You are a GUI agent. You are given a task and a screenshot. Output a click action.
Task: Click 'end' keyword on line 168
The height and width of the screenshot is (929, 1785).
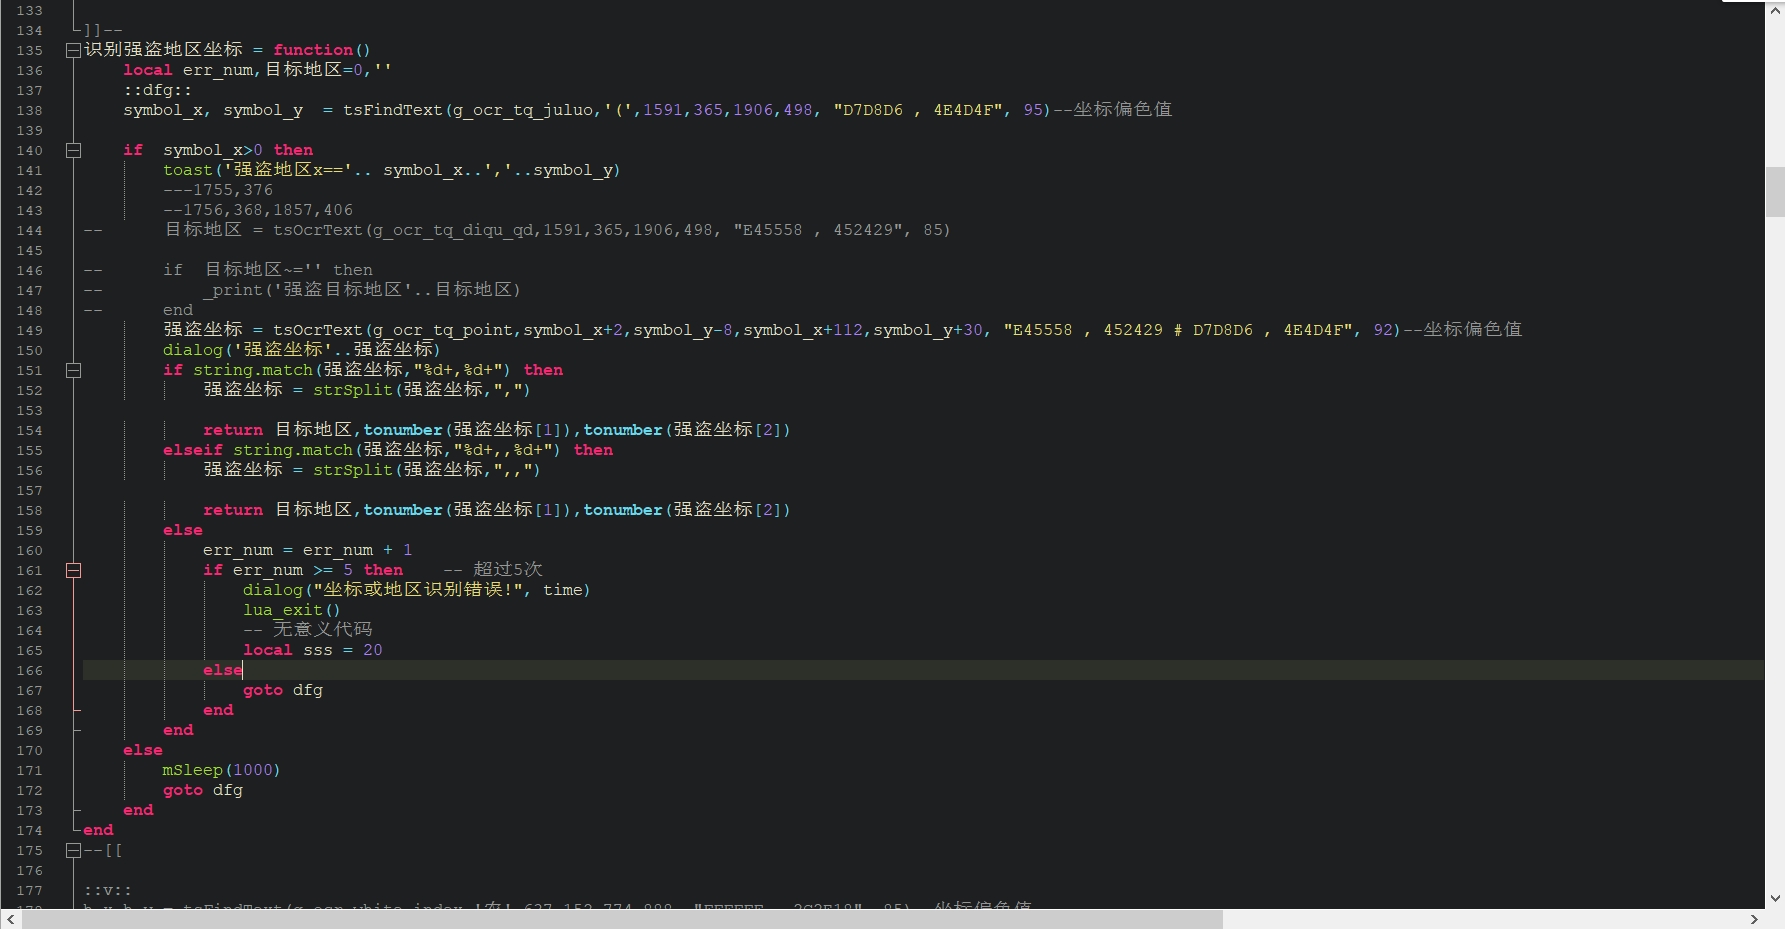(x=218, y=710)
